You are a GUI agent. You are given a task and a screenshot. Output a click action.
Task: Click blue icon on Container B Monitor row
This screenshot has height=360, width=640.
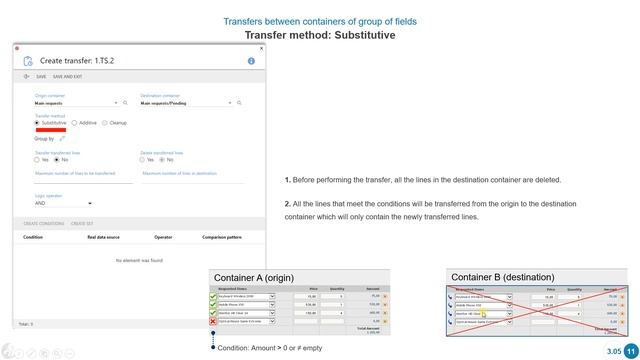click(450, 314)
